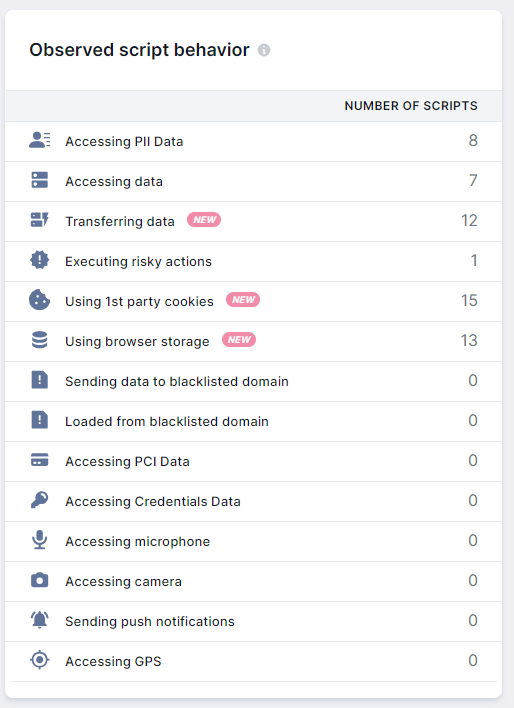Click the Accessing PII Data person icon
This screenshot has width=514, height=708.
click(x=40, y=140)
